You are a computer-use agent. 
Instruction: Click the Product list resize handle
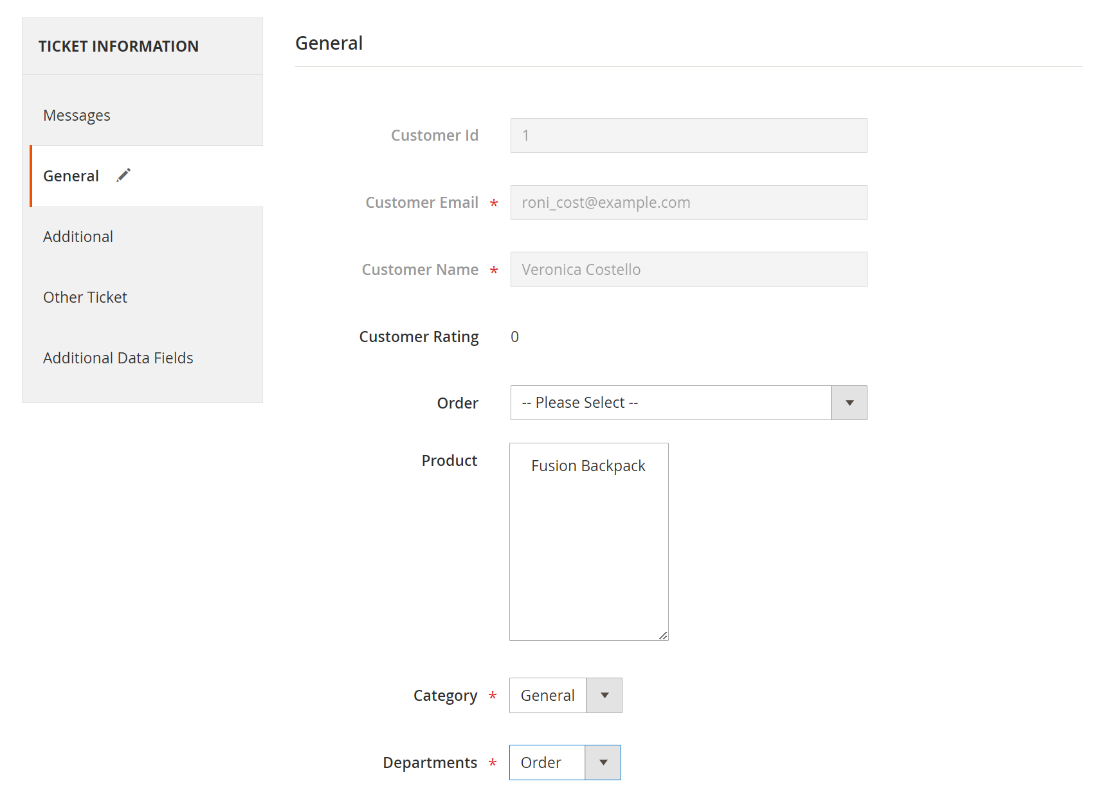click(662, 634)
